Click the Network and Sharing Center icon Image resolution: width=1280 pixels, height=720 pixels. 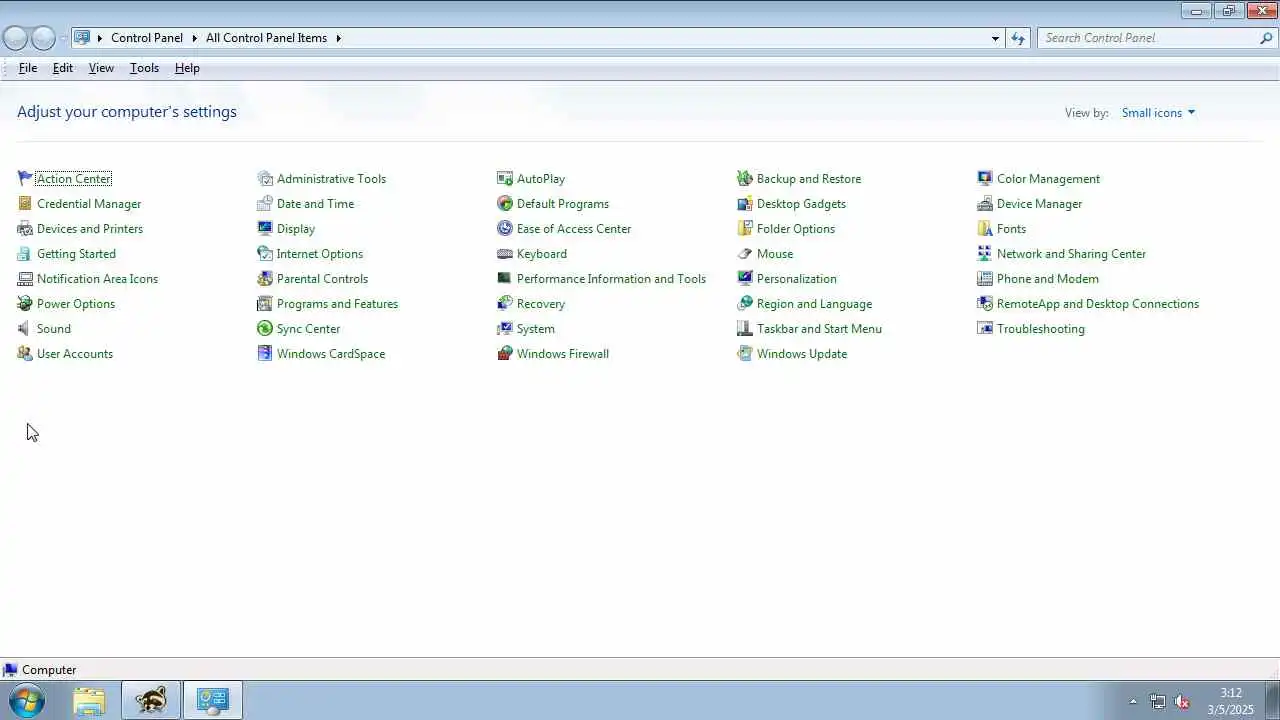pyautogui.click(x=985, y=253)
